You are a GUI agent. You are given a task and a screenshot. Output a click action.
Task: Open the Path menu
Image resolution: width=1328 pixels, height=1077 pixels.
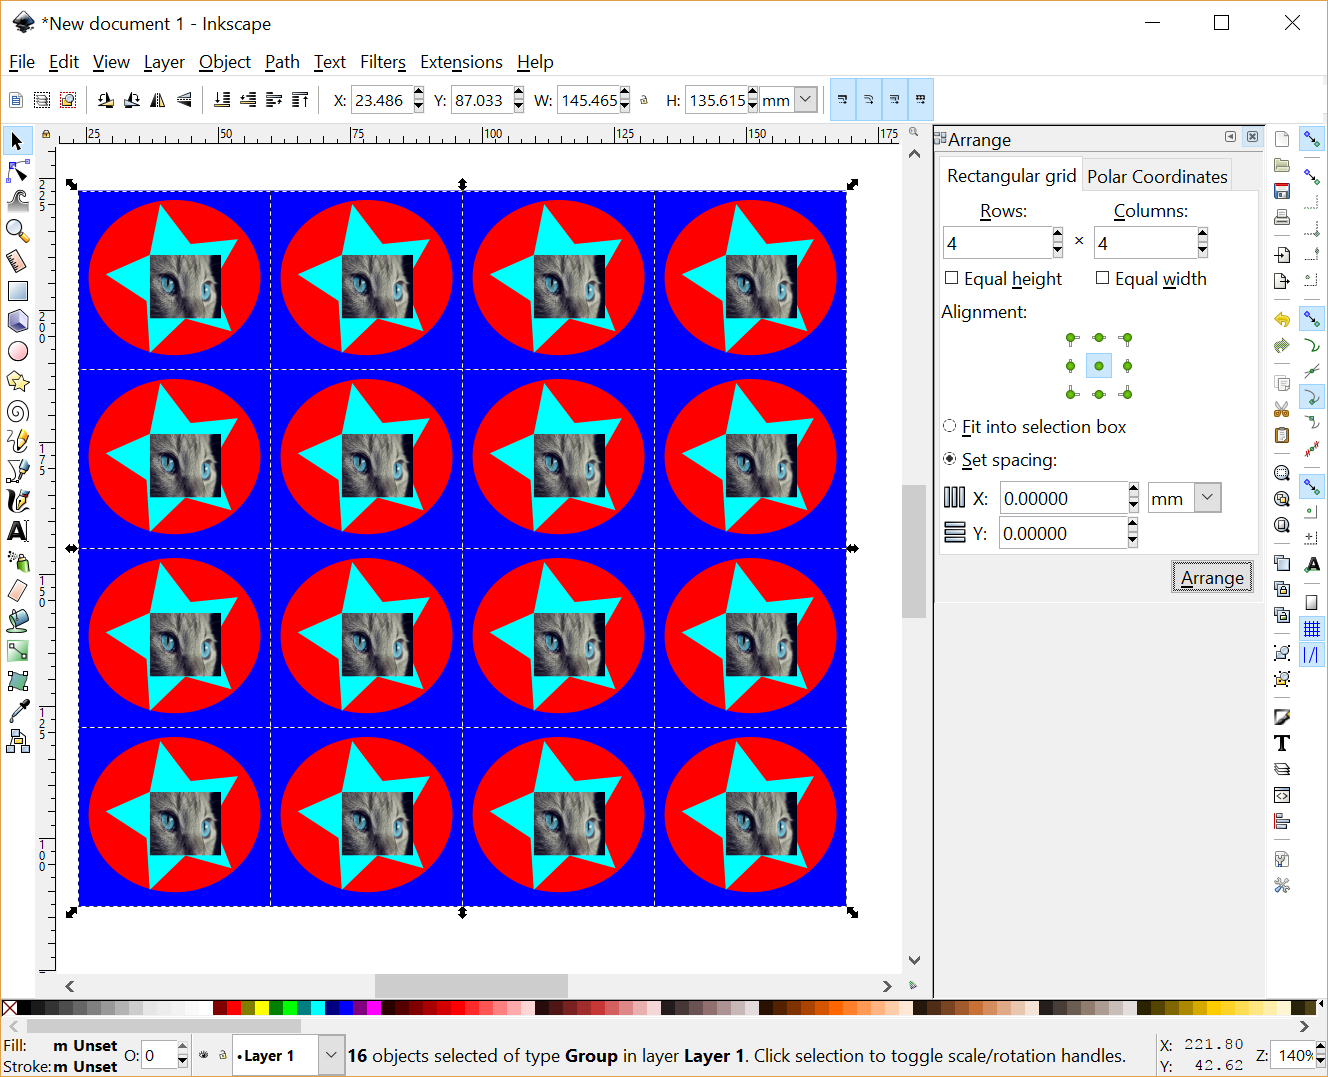[x=281, y=62]
